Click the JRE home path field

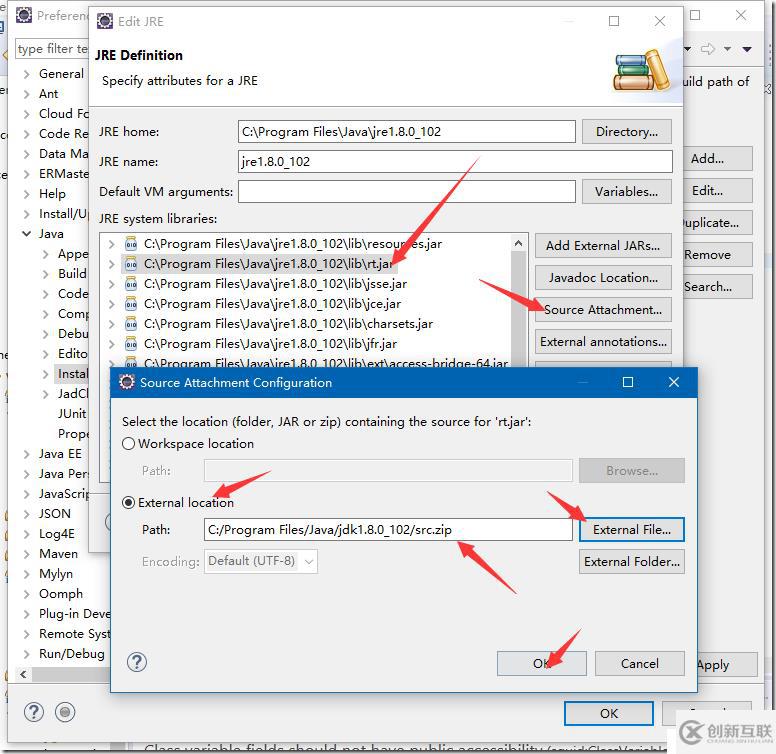click(406, 132)
